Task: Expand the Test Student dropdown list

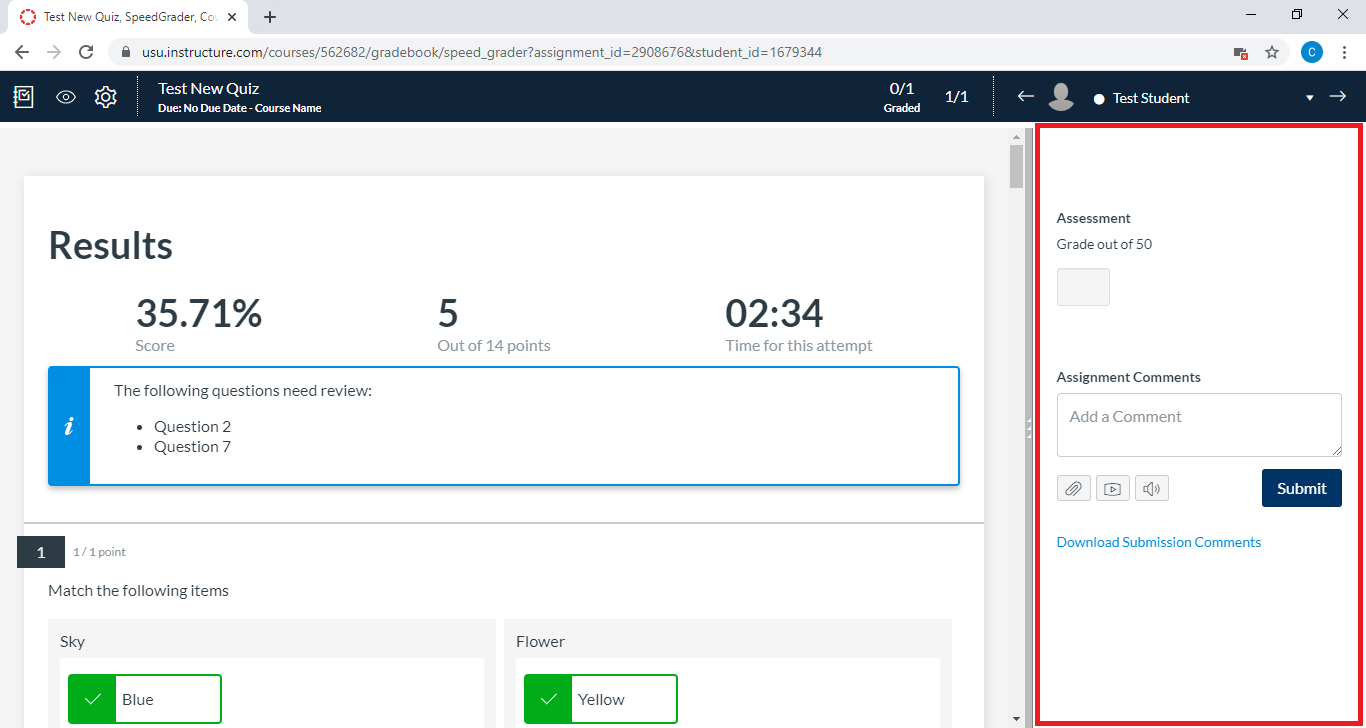Action: 1309,98
